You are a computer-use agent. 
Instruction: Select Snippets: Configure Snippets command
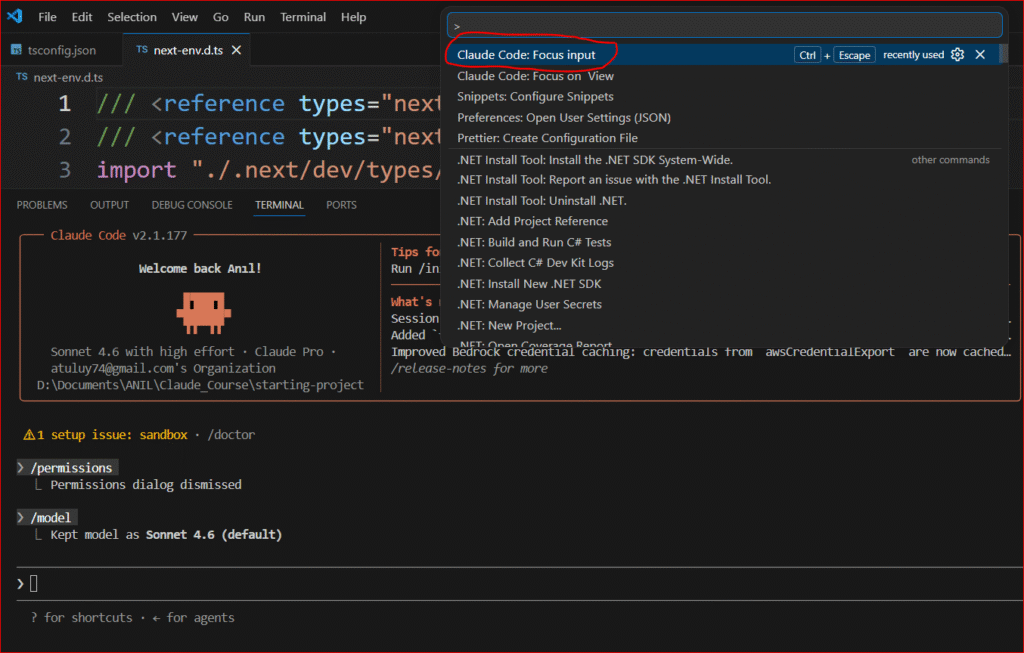pyautogui.click(x=723, y=97)
